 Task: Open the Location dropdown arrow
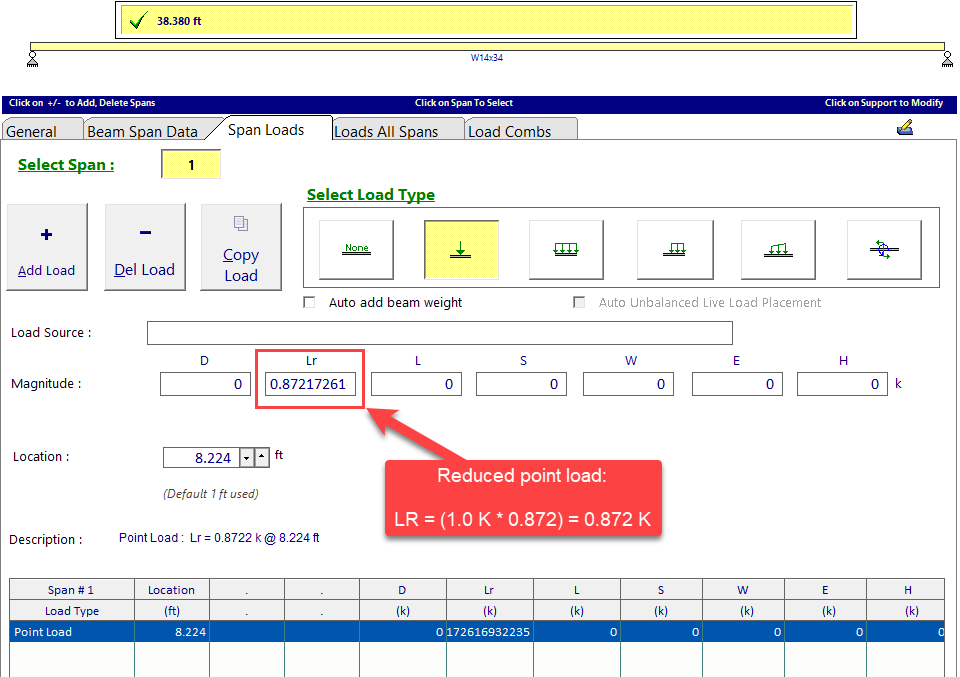point(246,457)
